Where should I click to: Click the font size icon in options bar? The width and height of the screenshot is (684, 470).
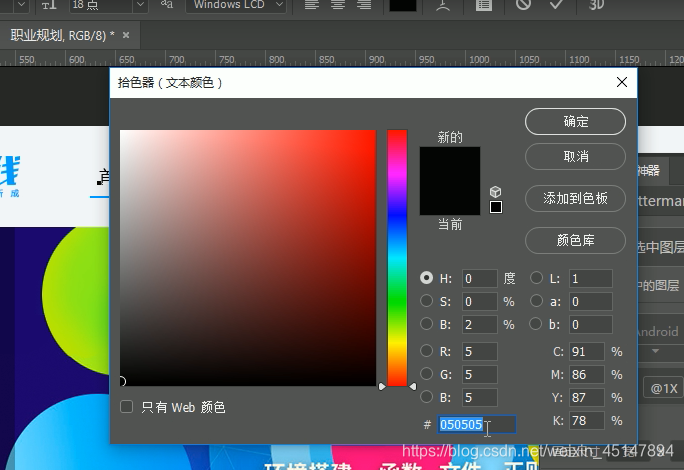point(49,5)
